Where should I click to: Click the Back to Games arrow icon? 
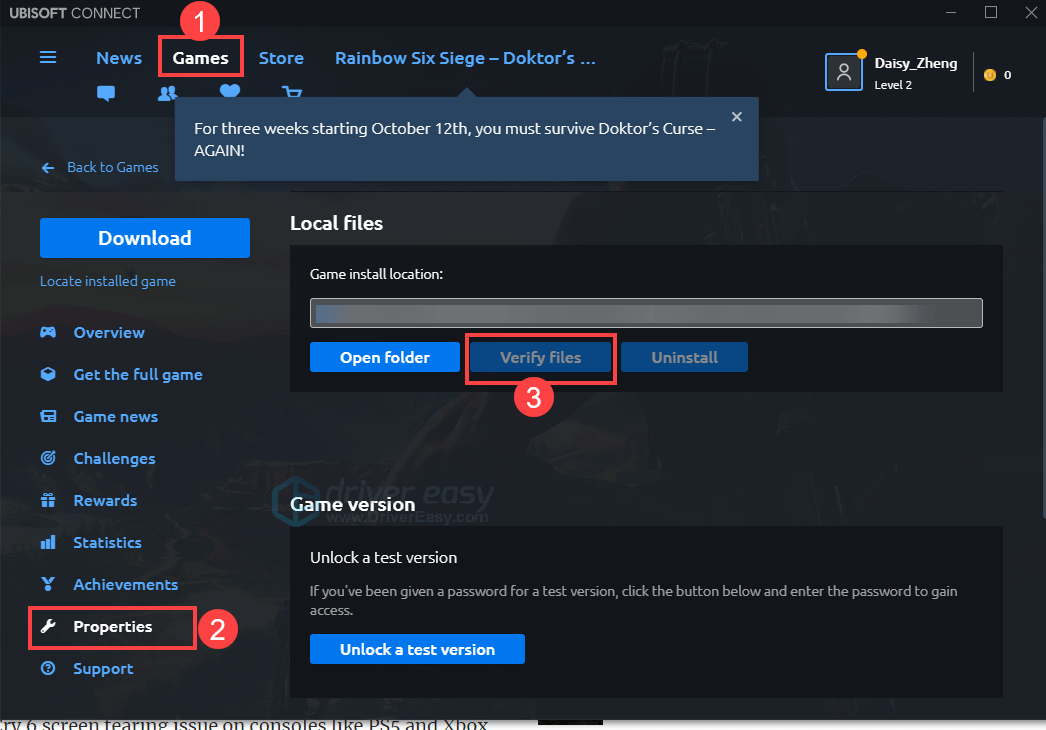coord(48,167)
